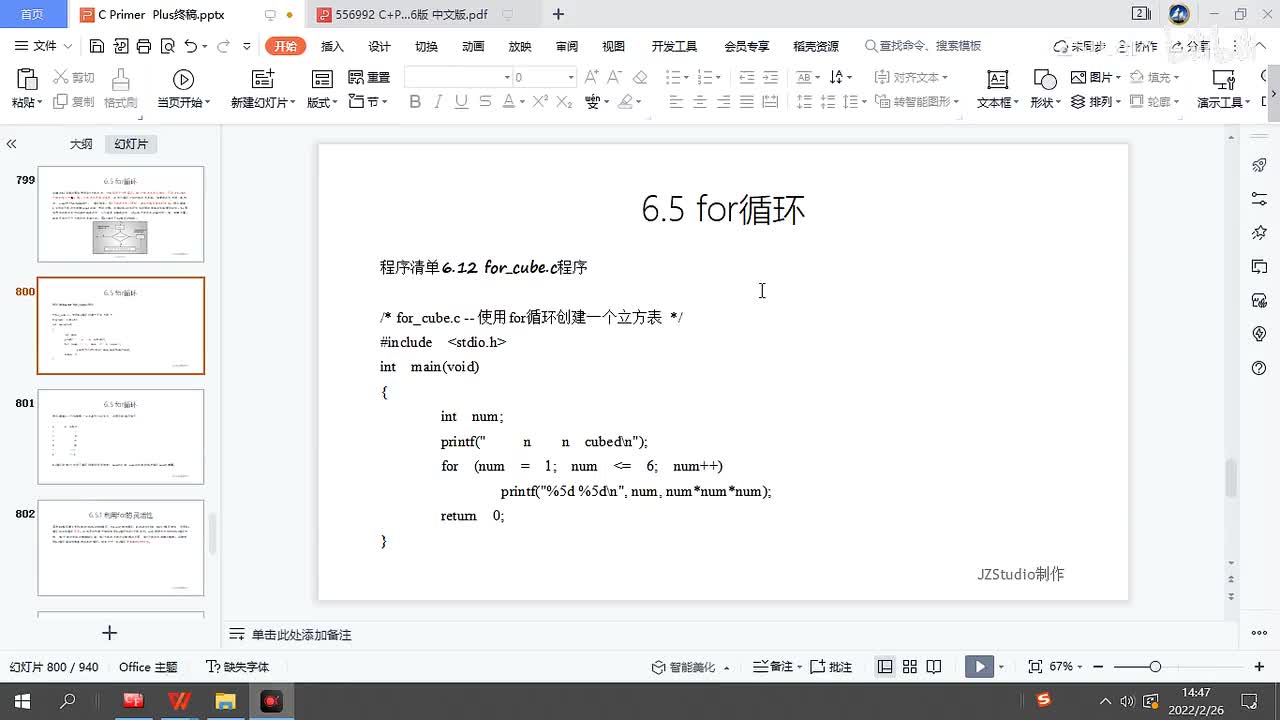
Task: Toggle Italic formatting
Action: click(438, 102)
